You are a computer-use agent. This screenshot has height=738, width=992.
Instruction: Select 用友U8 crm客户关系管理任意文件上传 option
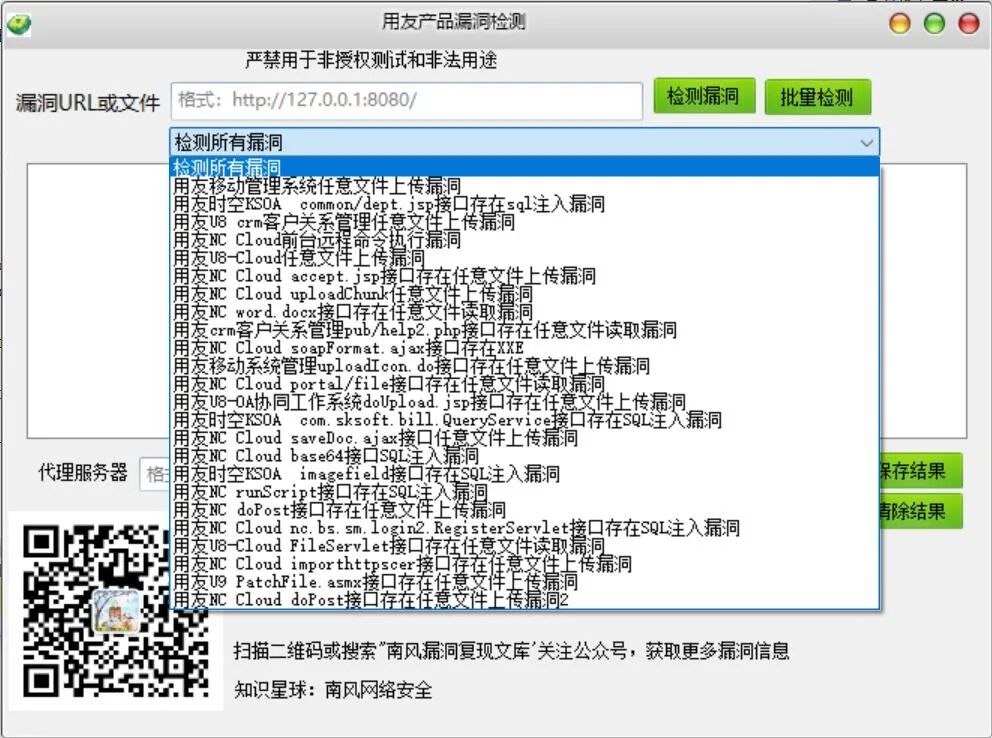524,222
